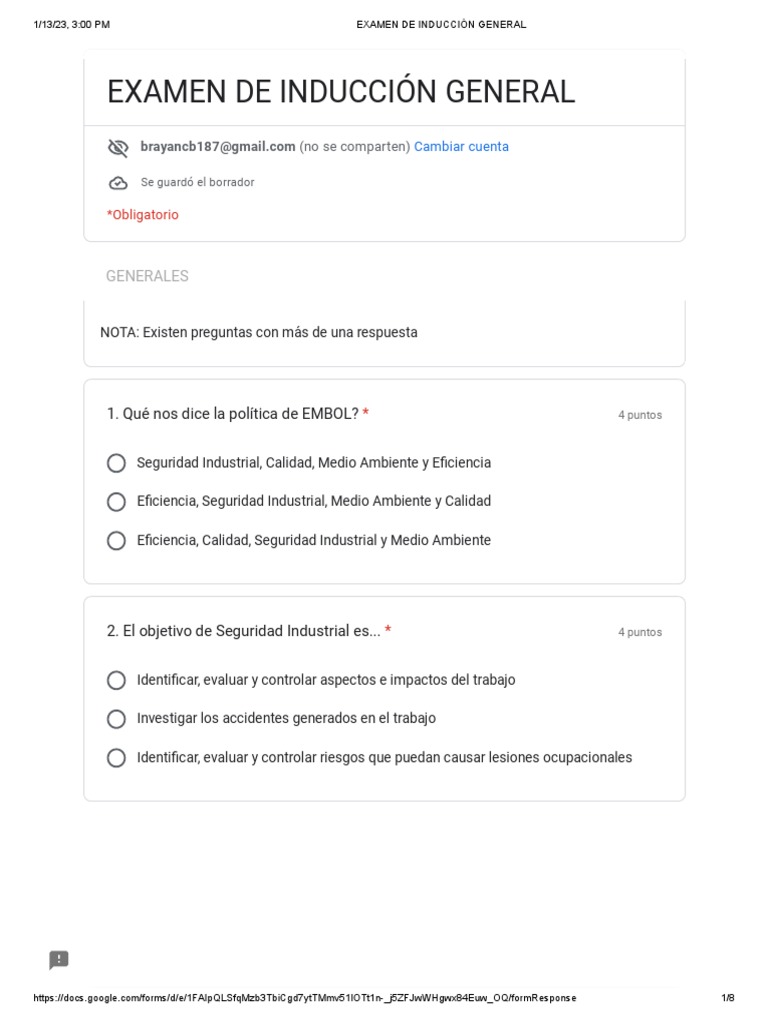This screenshot has width=768, height=1024.
Task: Click the 'EXAMEN DE INDUCCIÓN GENERAL' form title
Action: pyautogui.click(x=341, y=92)
